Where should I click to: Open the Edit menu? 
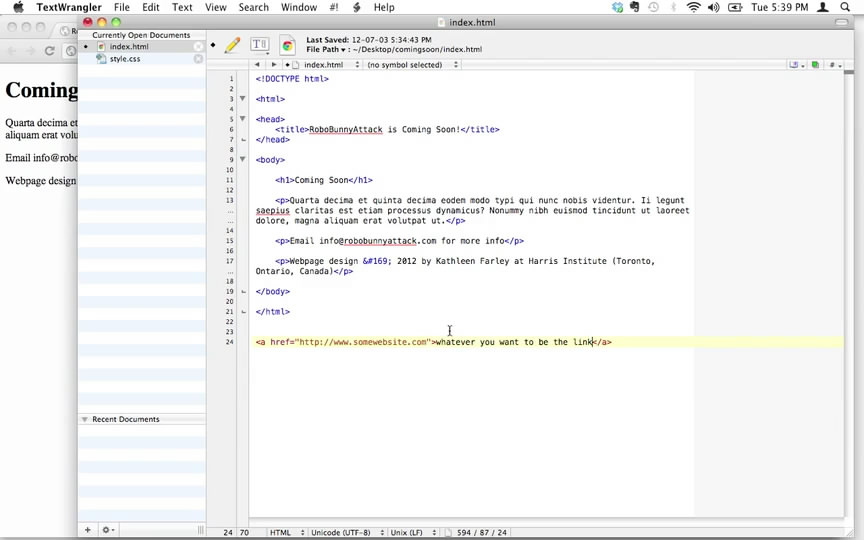[x=150, y=7]
